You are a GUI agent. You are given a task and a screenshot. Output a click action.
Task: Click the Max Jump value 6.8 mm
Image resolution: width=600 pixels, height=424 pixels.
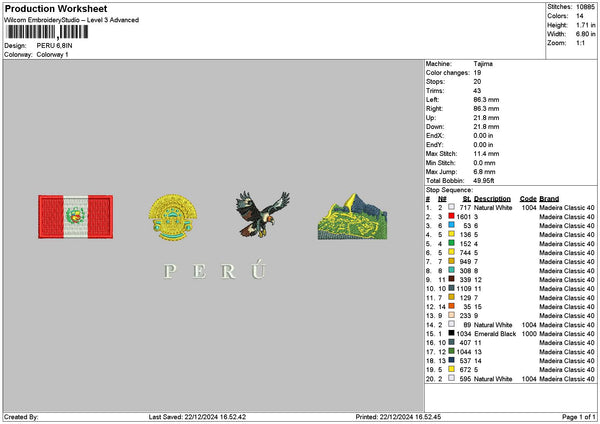(x=484, y=172)
